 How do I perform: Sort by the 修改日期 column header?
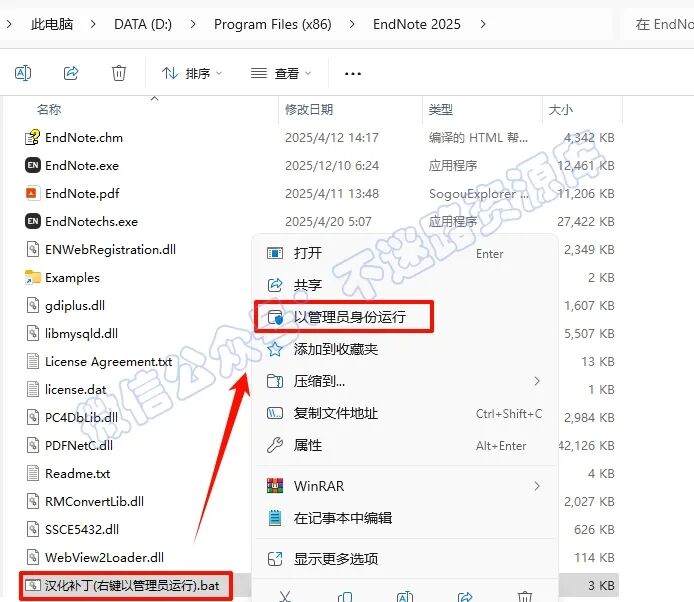[x=308, y=109]
